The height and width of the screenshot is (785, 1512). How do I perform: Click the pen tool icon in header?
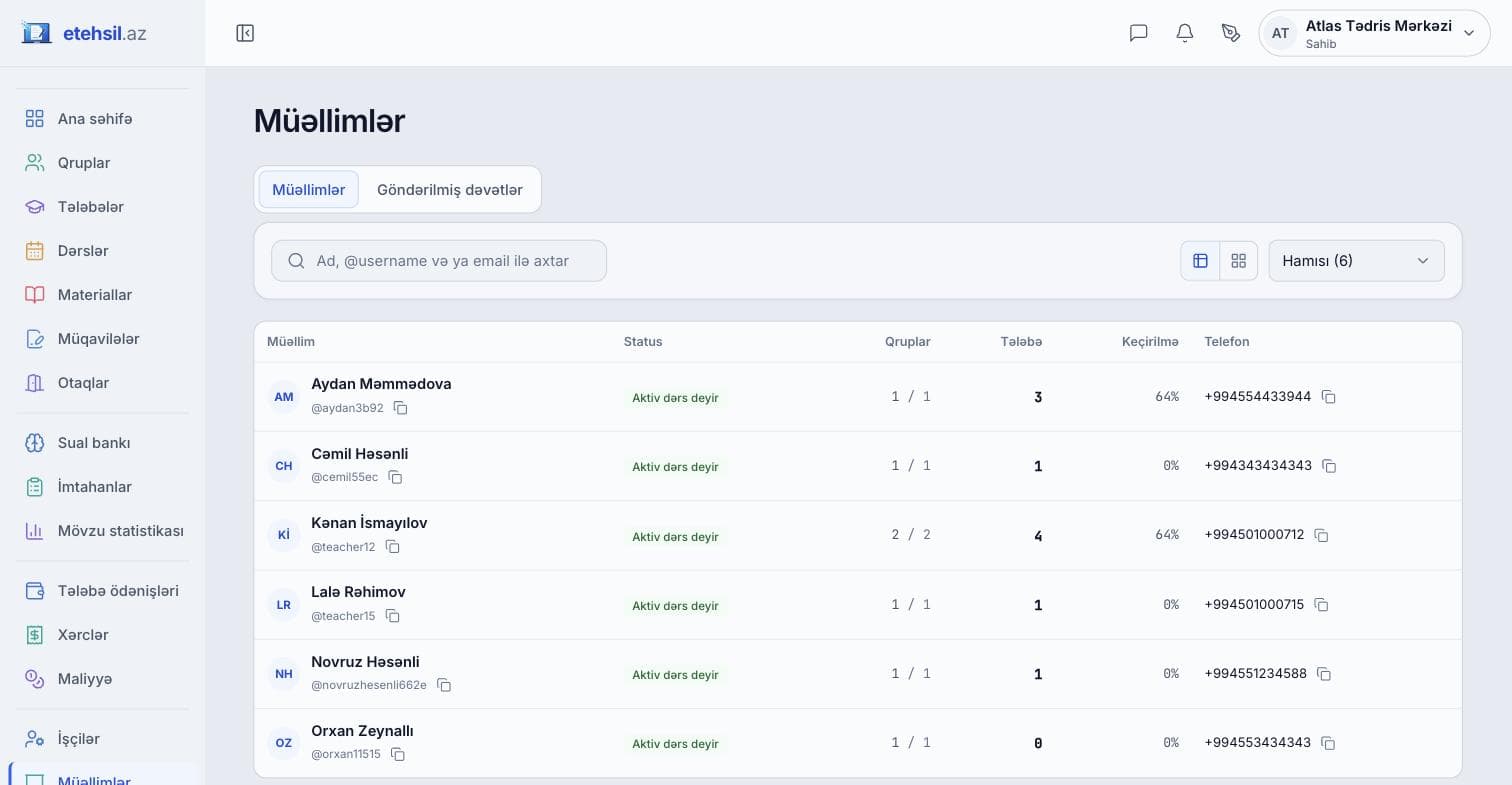[x=1231, y=33]
